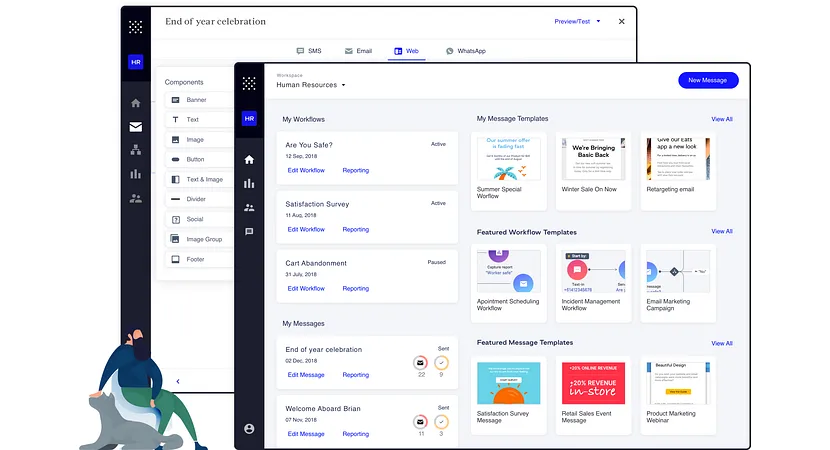Open Reporting for Cart Abandonment

[356, 289]
